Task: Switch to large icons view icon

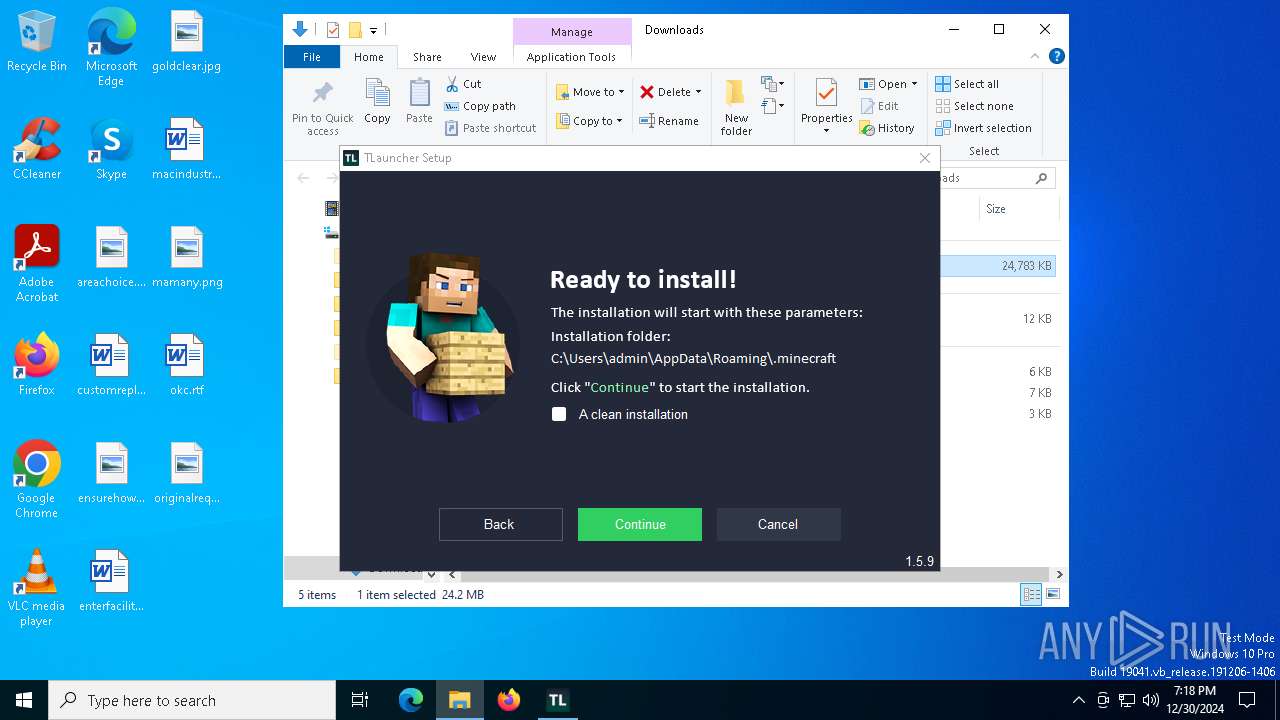Action: (1052, 595)
